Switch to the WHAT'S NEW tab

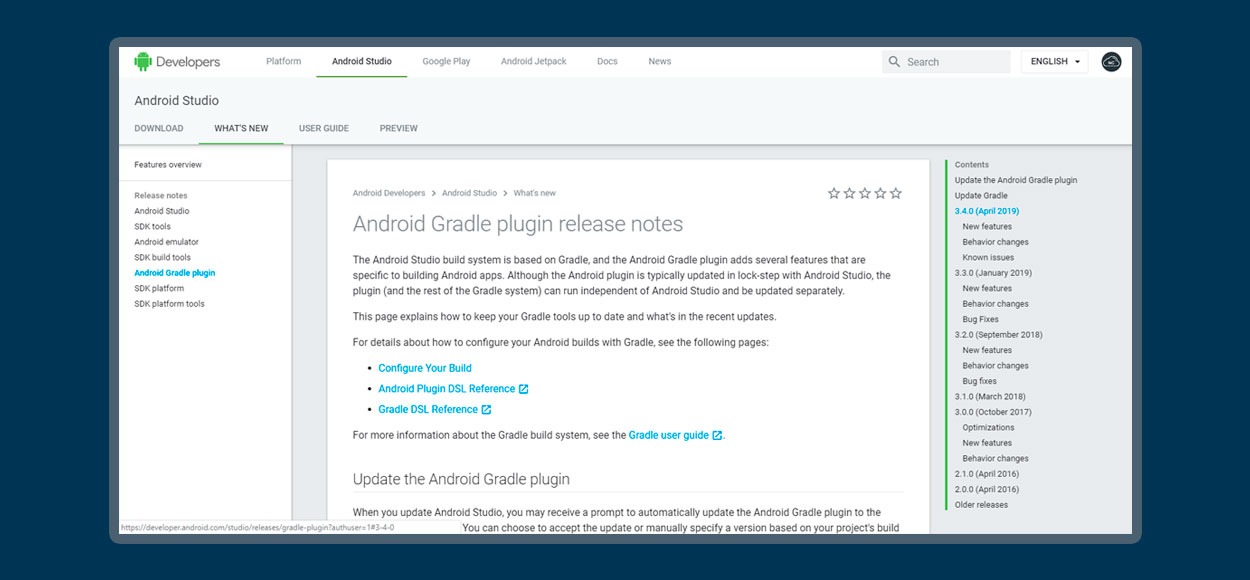click(x=241, y=129)
